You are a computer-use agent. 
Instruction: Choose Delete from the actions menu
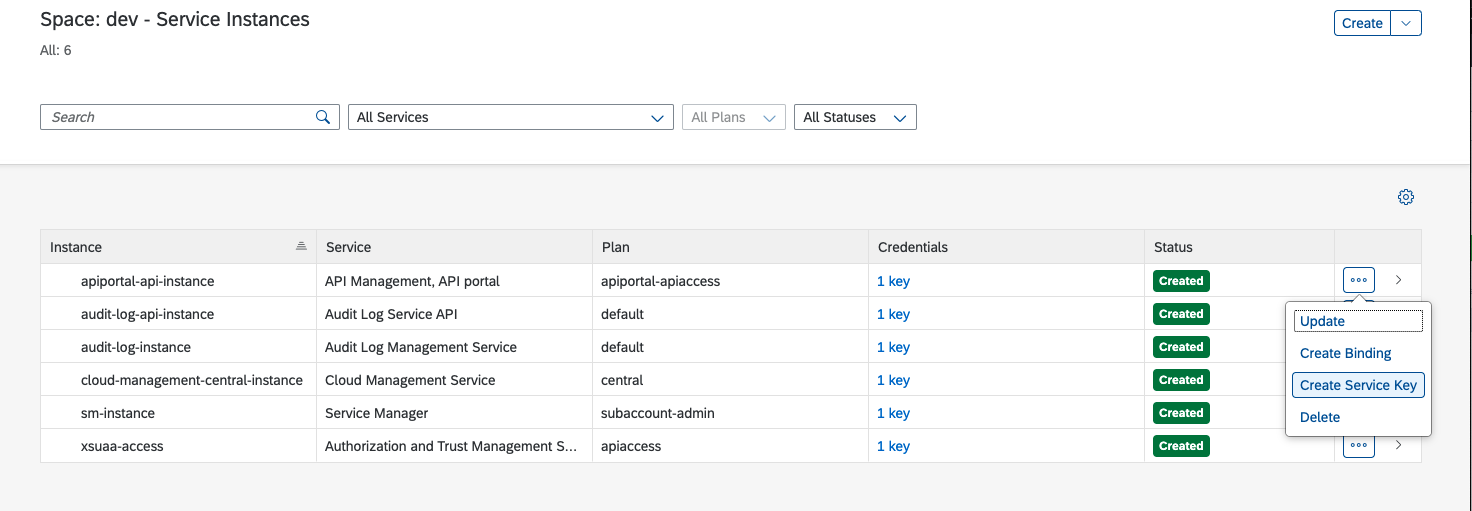point(1320,417)
